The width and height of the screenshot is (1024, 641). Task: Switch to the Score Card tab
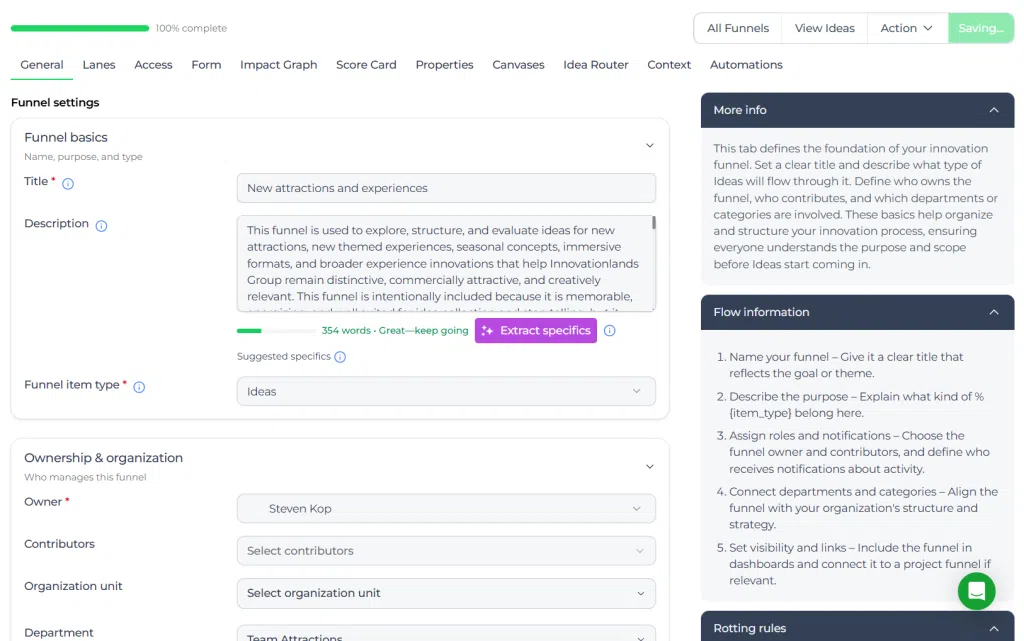coord(366,65)
